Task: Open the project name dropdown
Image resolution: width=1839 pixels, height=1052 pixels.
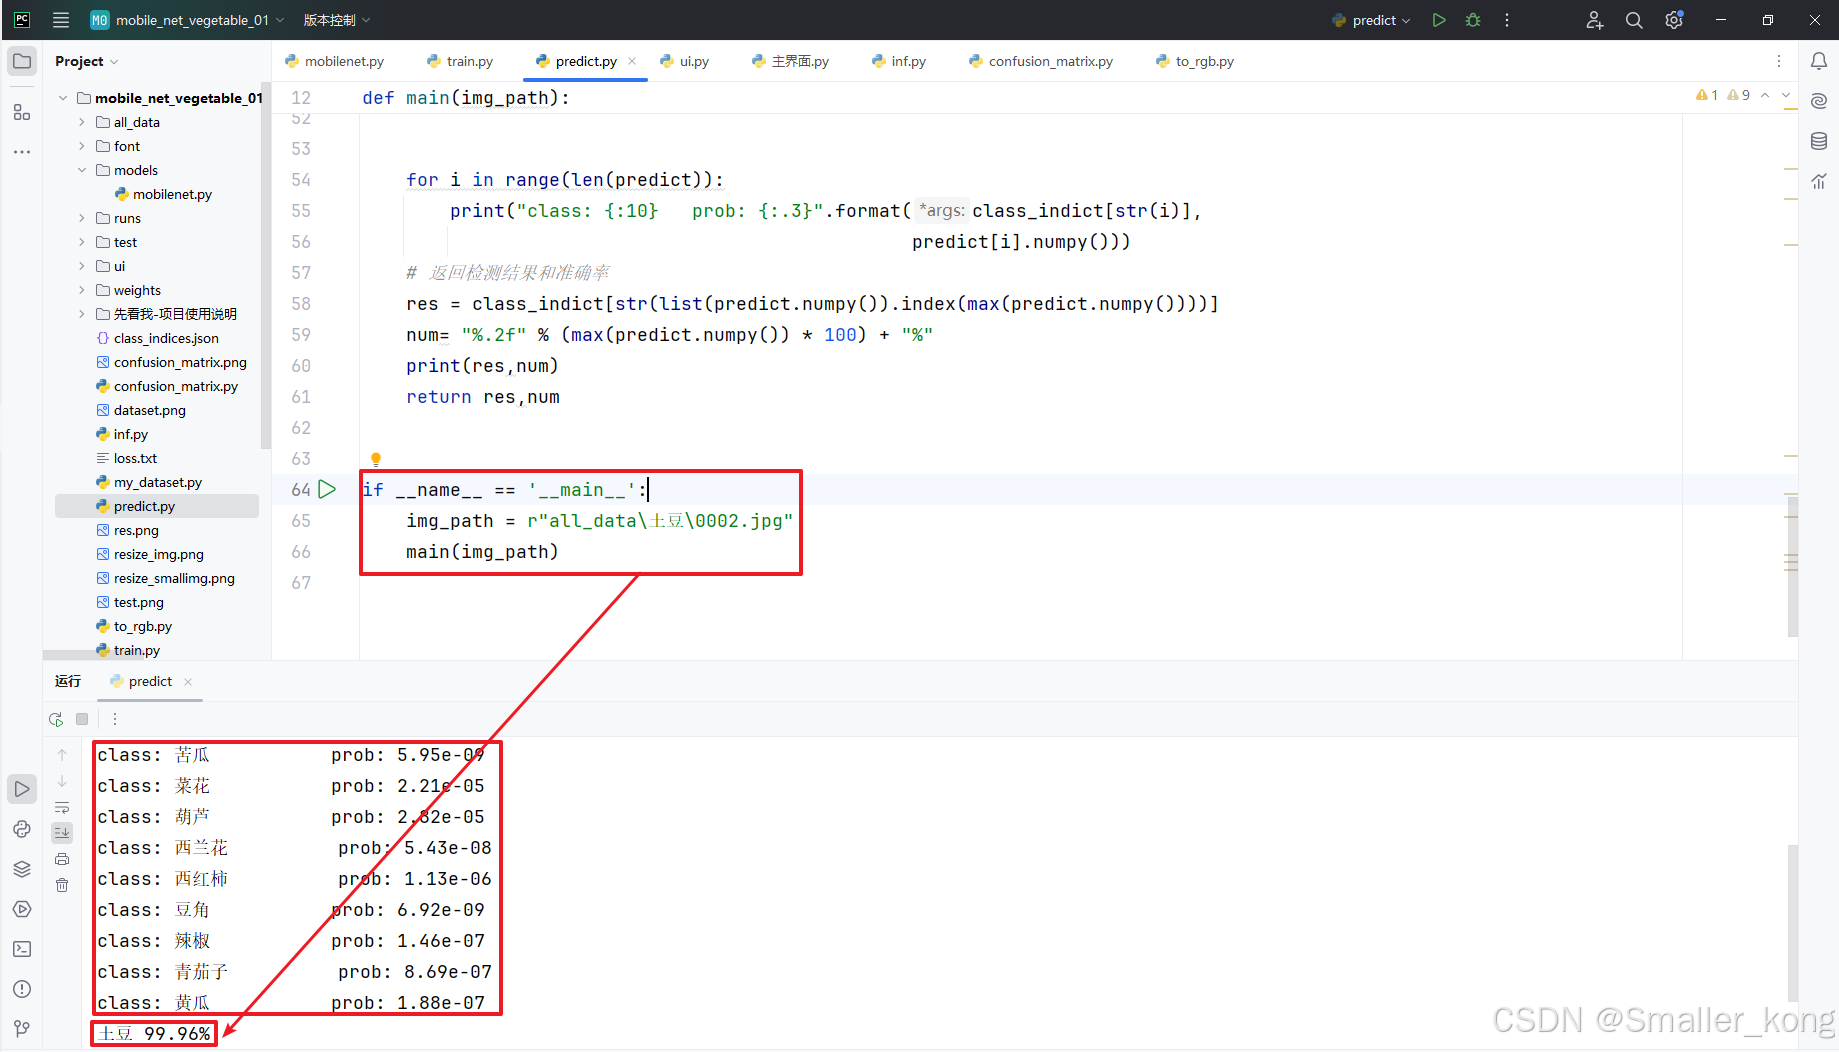Action: 188,20
